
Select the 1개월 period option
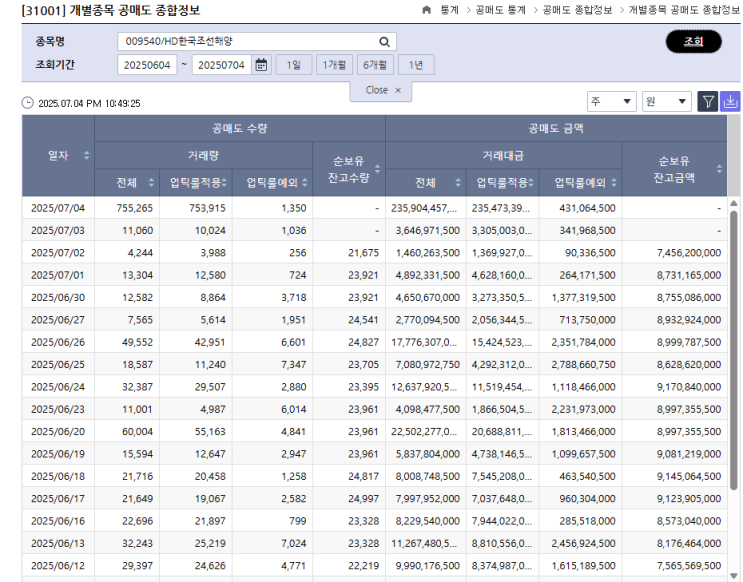pyautogui.click(x=334, y=65)
